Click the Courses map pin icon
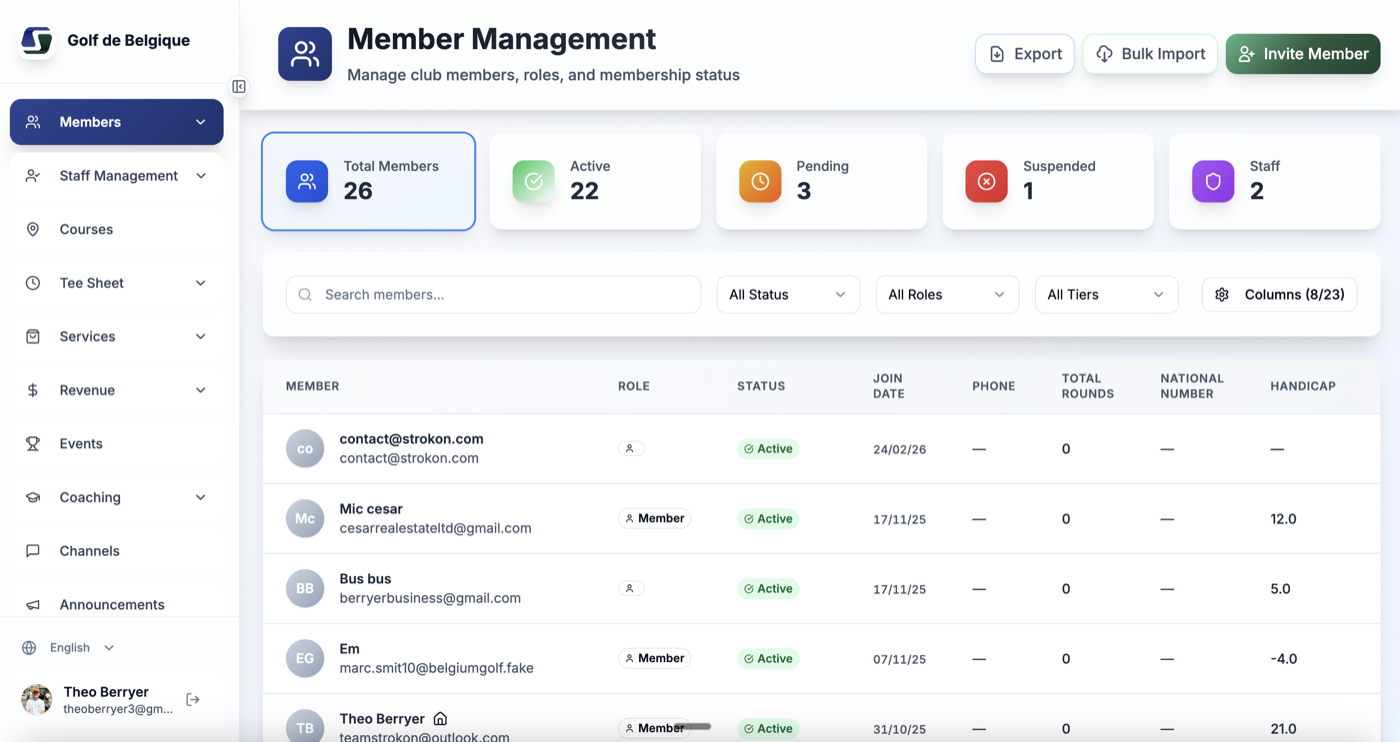 pyautogui.click(x=33, y=229)
